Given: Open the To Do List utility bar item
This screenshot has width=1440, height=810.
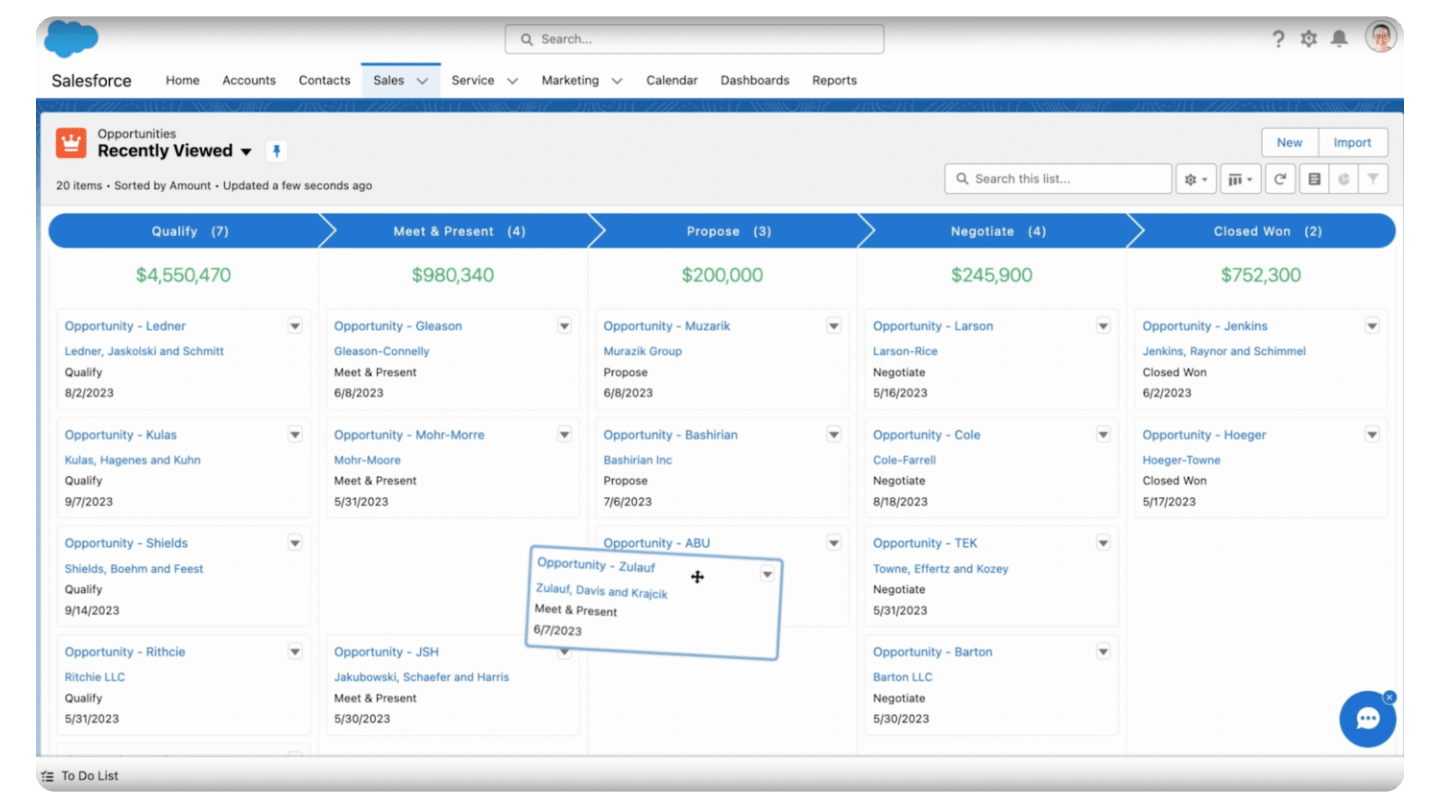Looking at the screenshot, I should coord(80,776).
